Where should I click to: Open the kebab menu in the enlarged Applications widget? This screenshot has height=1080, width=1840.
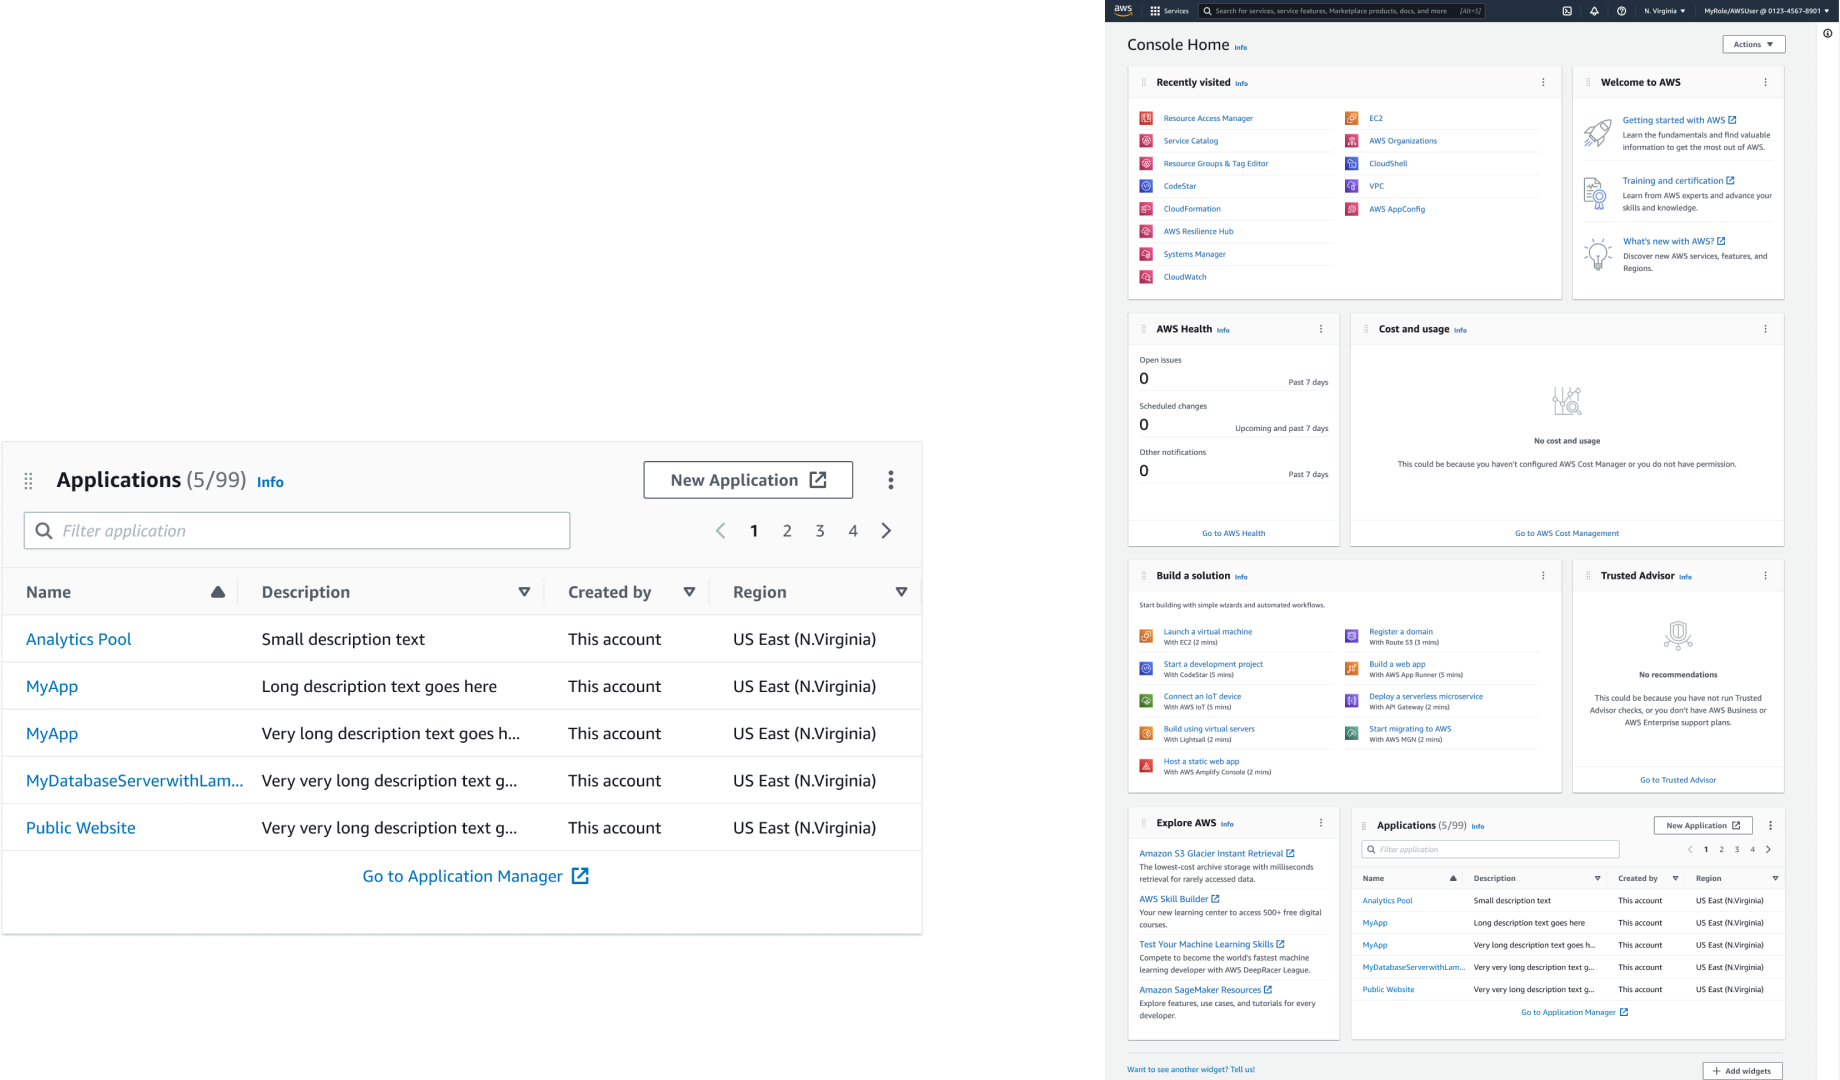(891, 480)
